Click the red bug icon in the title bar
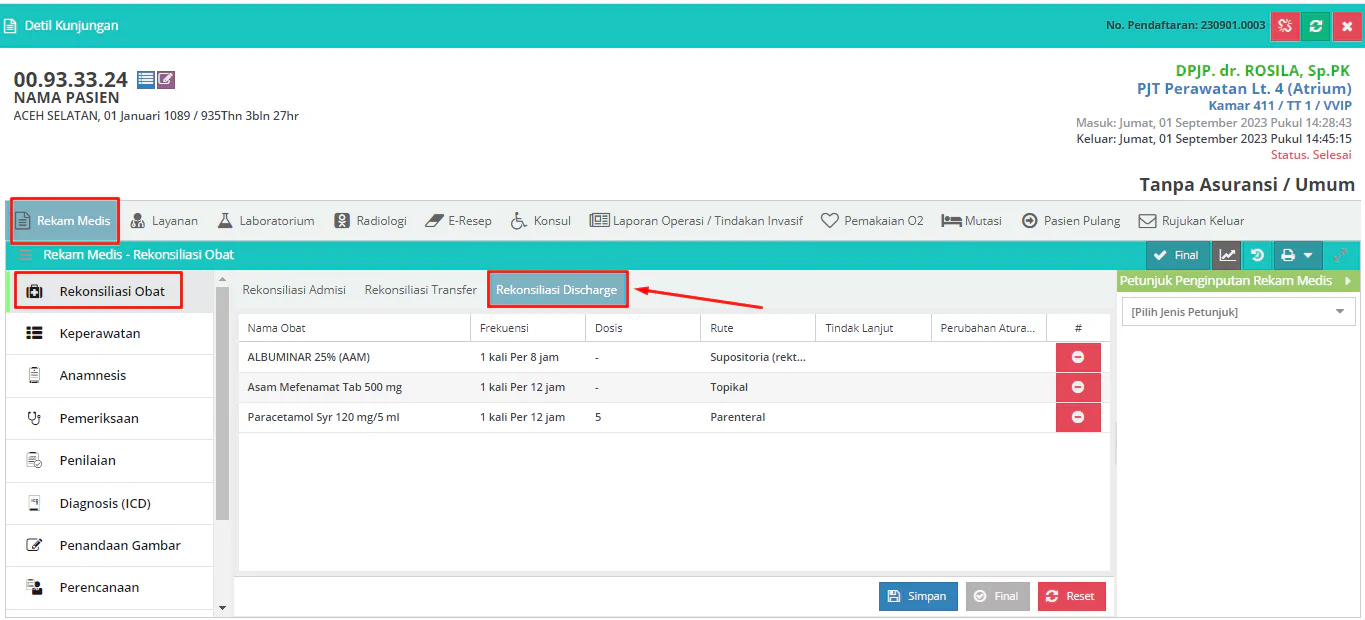 click(1285, 26)
